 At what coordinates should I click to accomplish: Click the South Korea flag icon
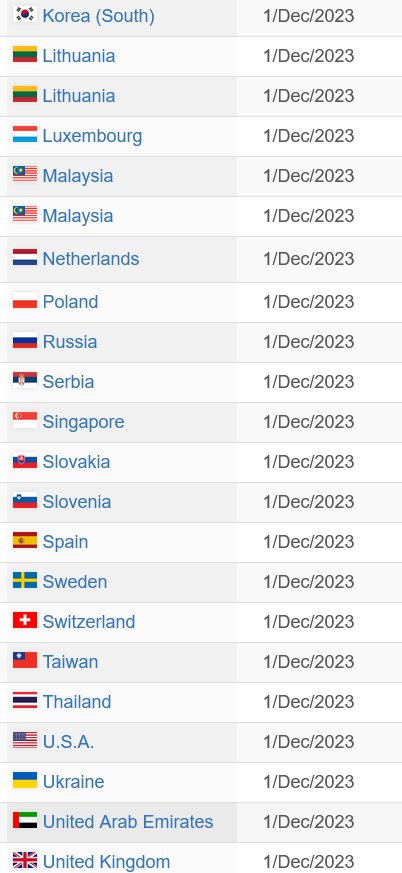point(25,15)
